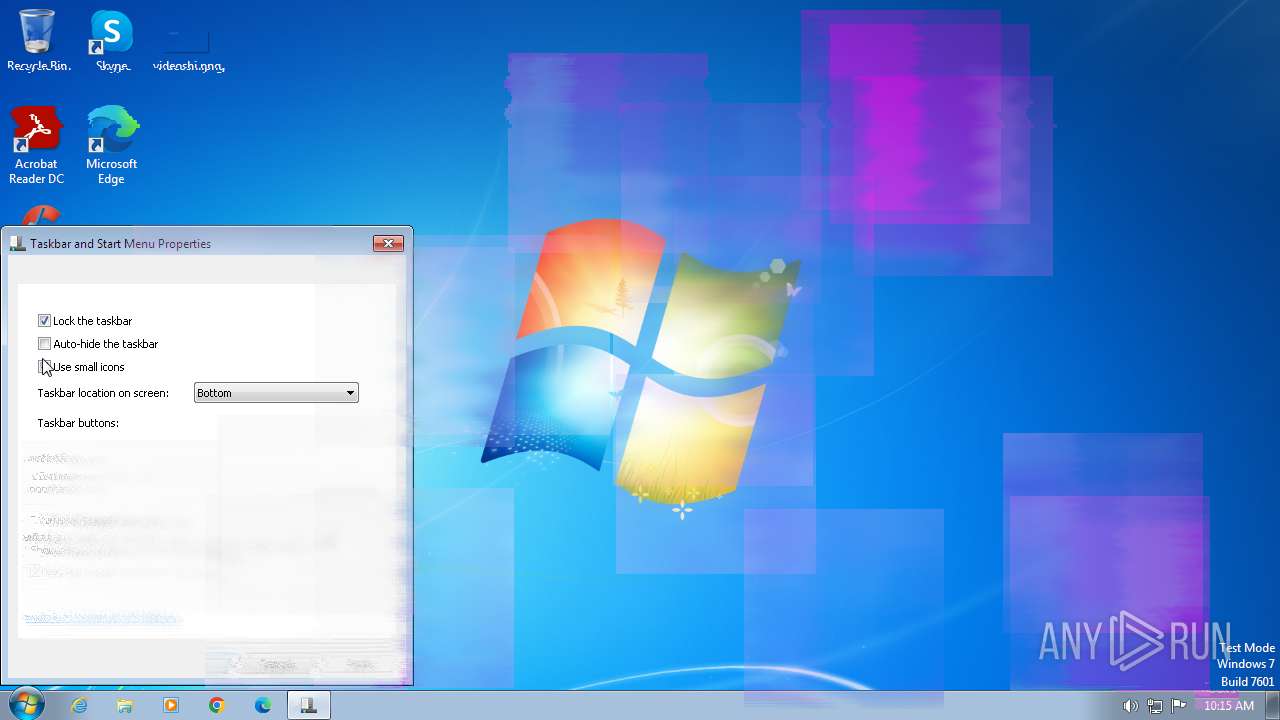Screen dimensions: 1280x720
Task: Open the Action Center flag icon
Action: (x=1180, y=705)
